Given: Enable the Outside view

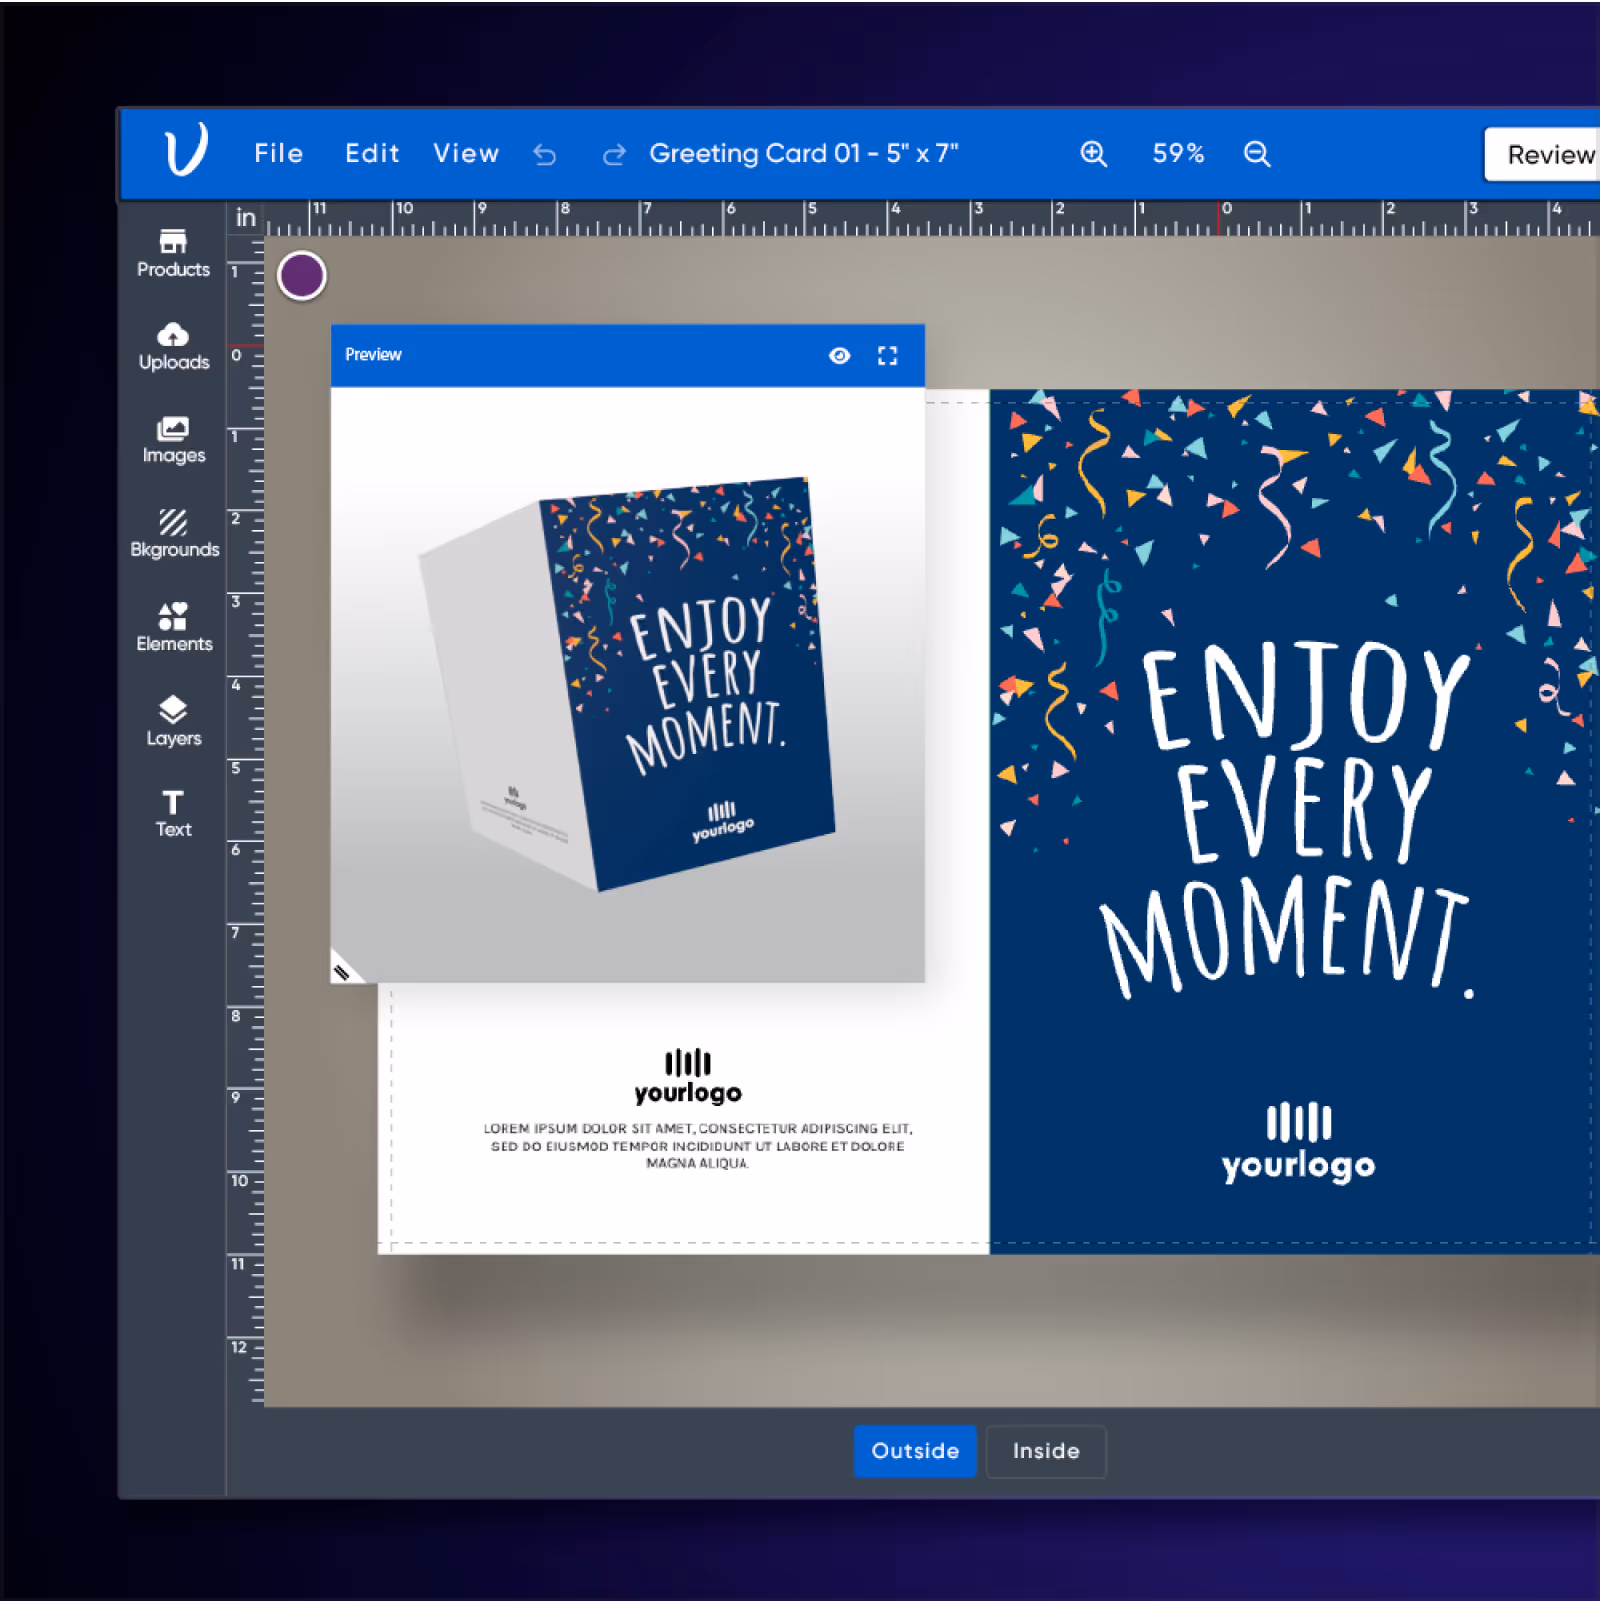Looking at the screenshot, I should [x=914, y=1451].
